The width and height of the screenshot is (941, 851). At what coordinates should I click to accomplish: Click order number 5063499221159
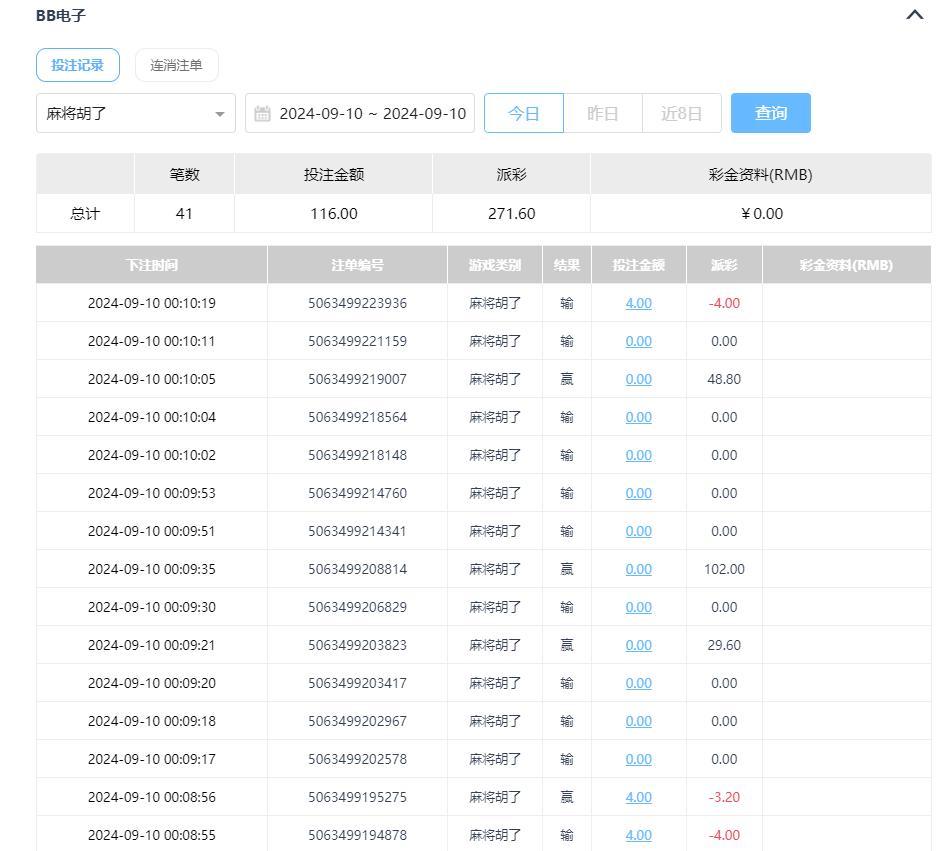pyautogui.click(x=357, y=341)
